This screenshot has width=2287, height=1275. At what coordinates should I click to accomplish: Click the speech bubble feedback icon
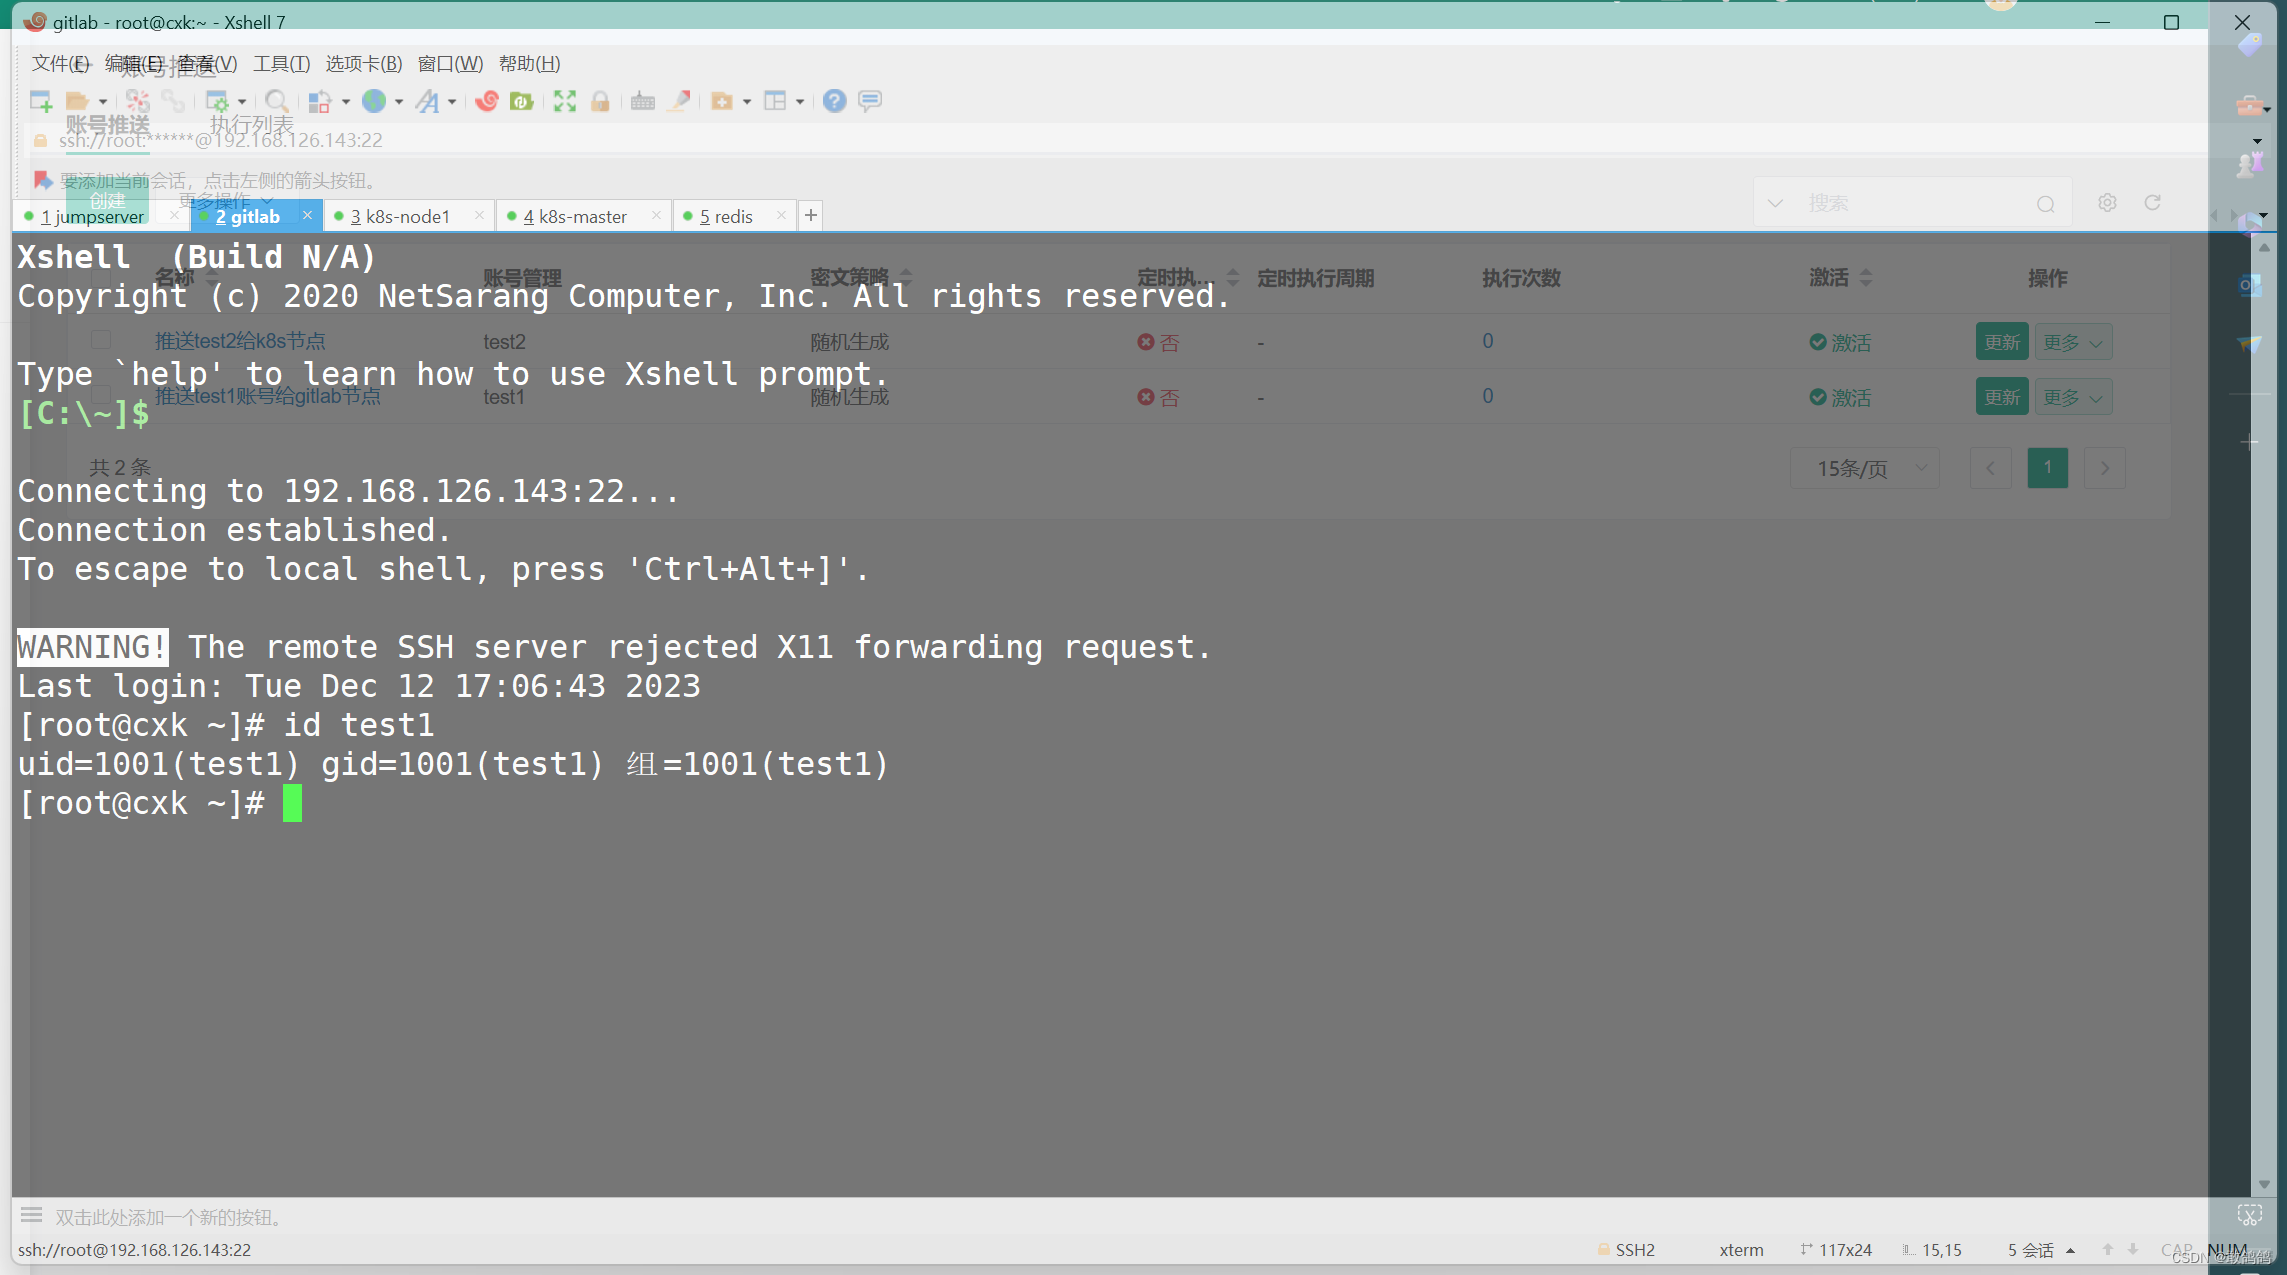pyautogui.click(x=870, y=101)
